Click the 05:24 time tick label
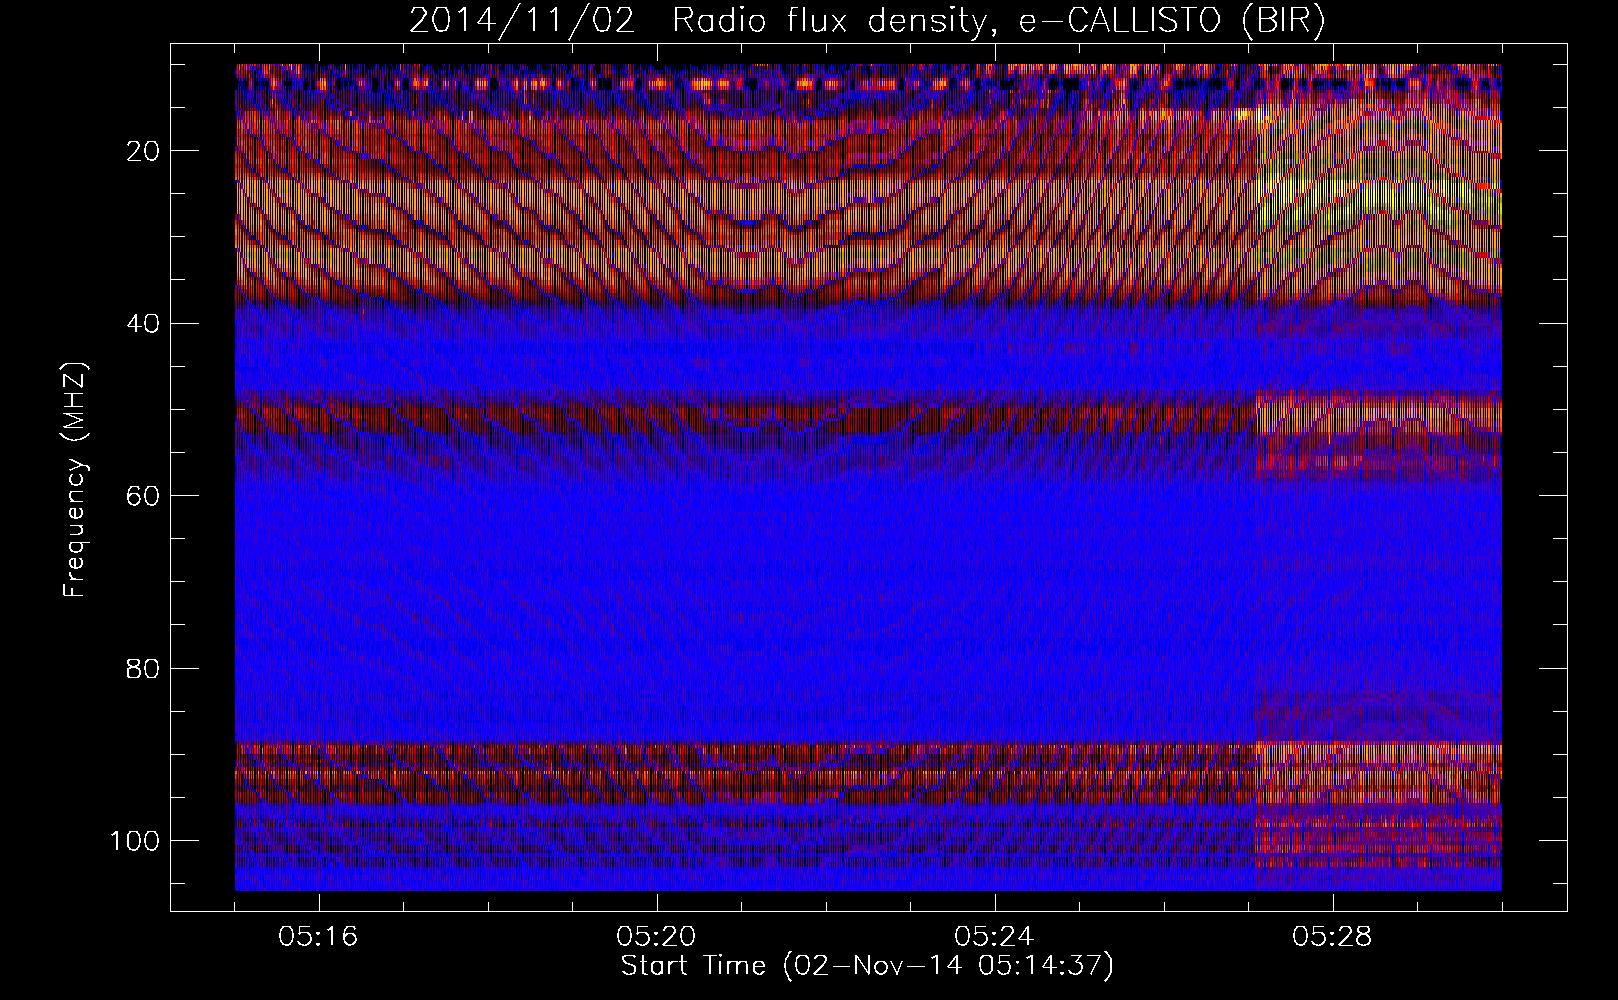Image resolution: width=1618 pixels, height=1000 pixels. click(x=994, y=937)
